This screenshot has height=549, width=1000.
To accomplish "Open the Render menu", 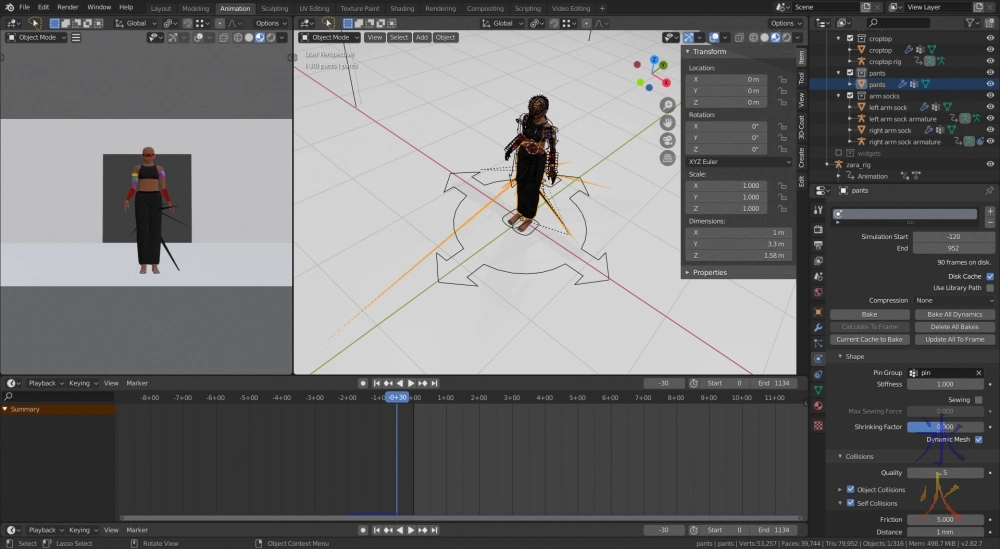I will point(67,7).
